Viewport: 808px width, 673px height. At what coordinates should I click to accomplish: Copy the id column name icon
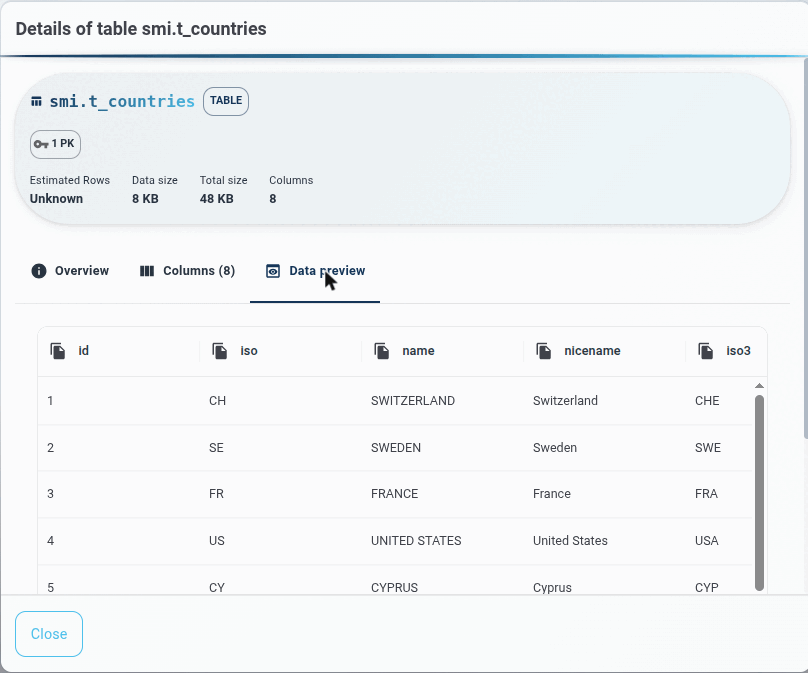point(58,351)
